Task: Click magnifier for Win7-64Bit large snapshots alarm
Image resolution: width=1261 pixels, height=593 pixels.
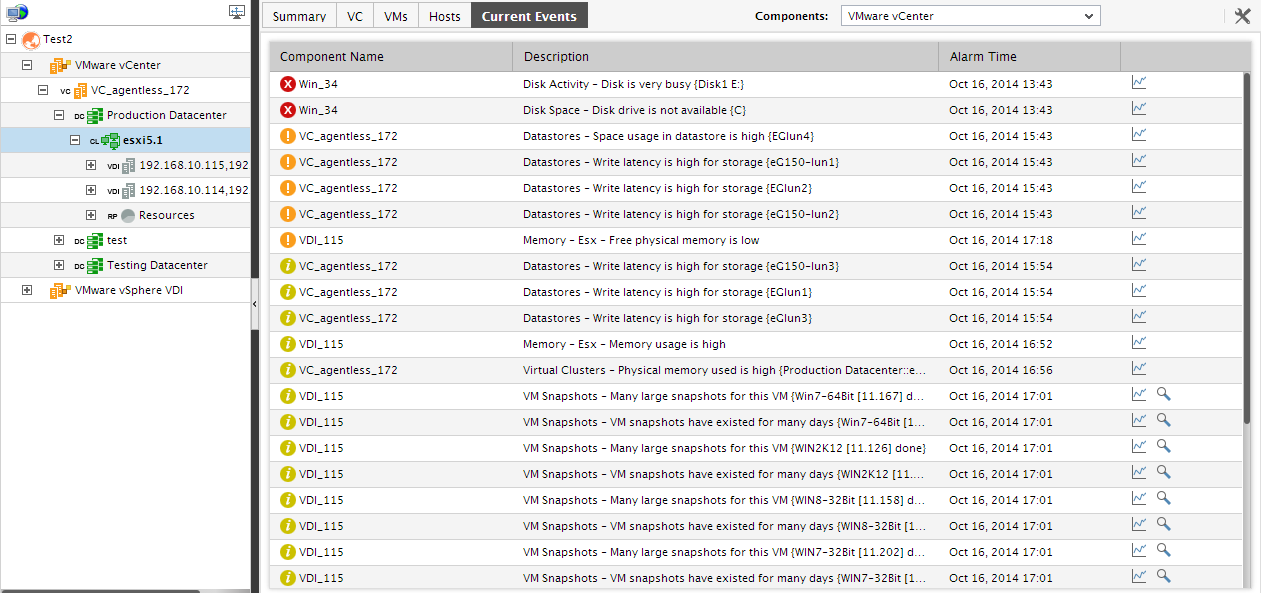Action: point(1163,394)
